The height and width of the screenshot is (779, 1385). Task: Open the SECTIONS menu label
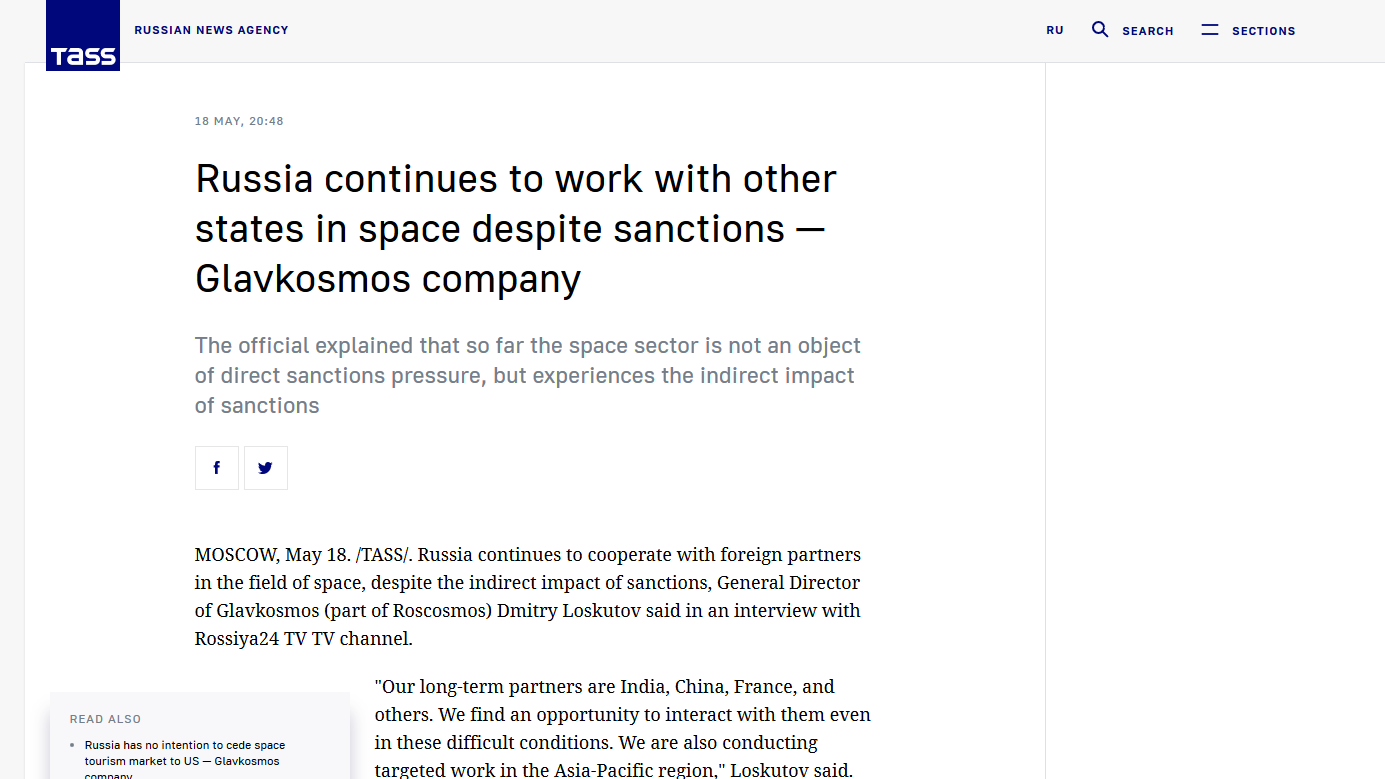pyautogui.click(x=1264, y=31)
